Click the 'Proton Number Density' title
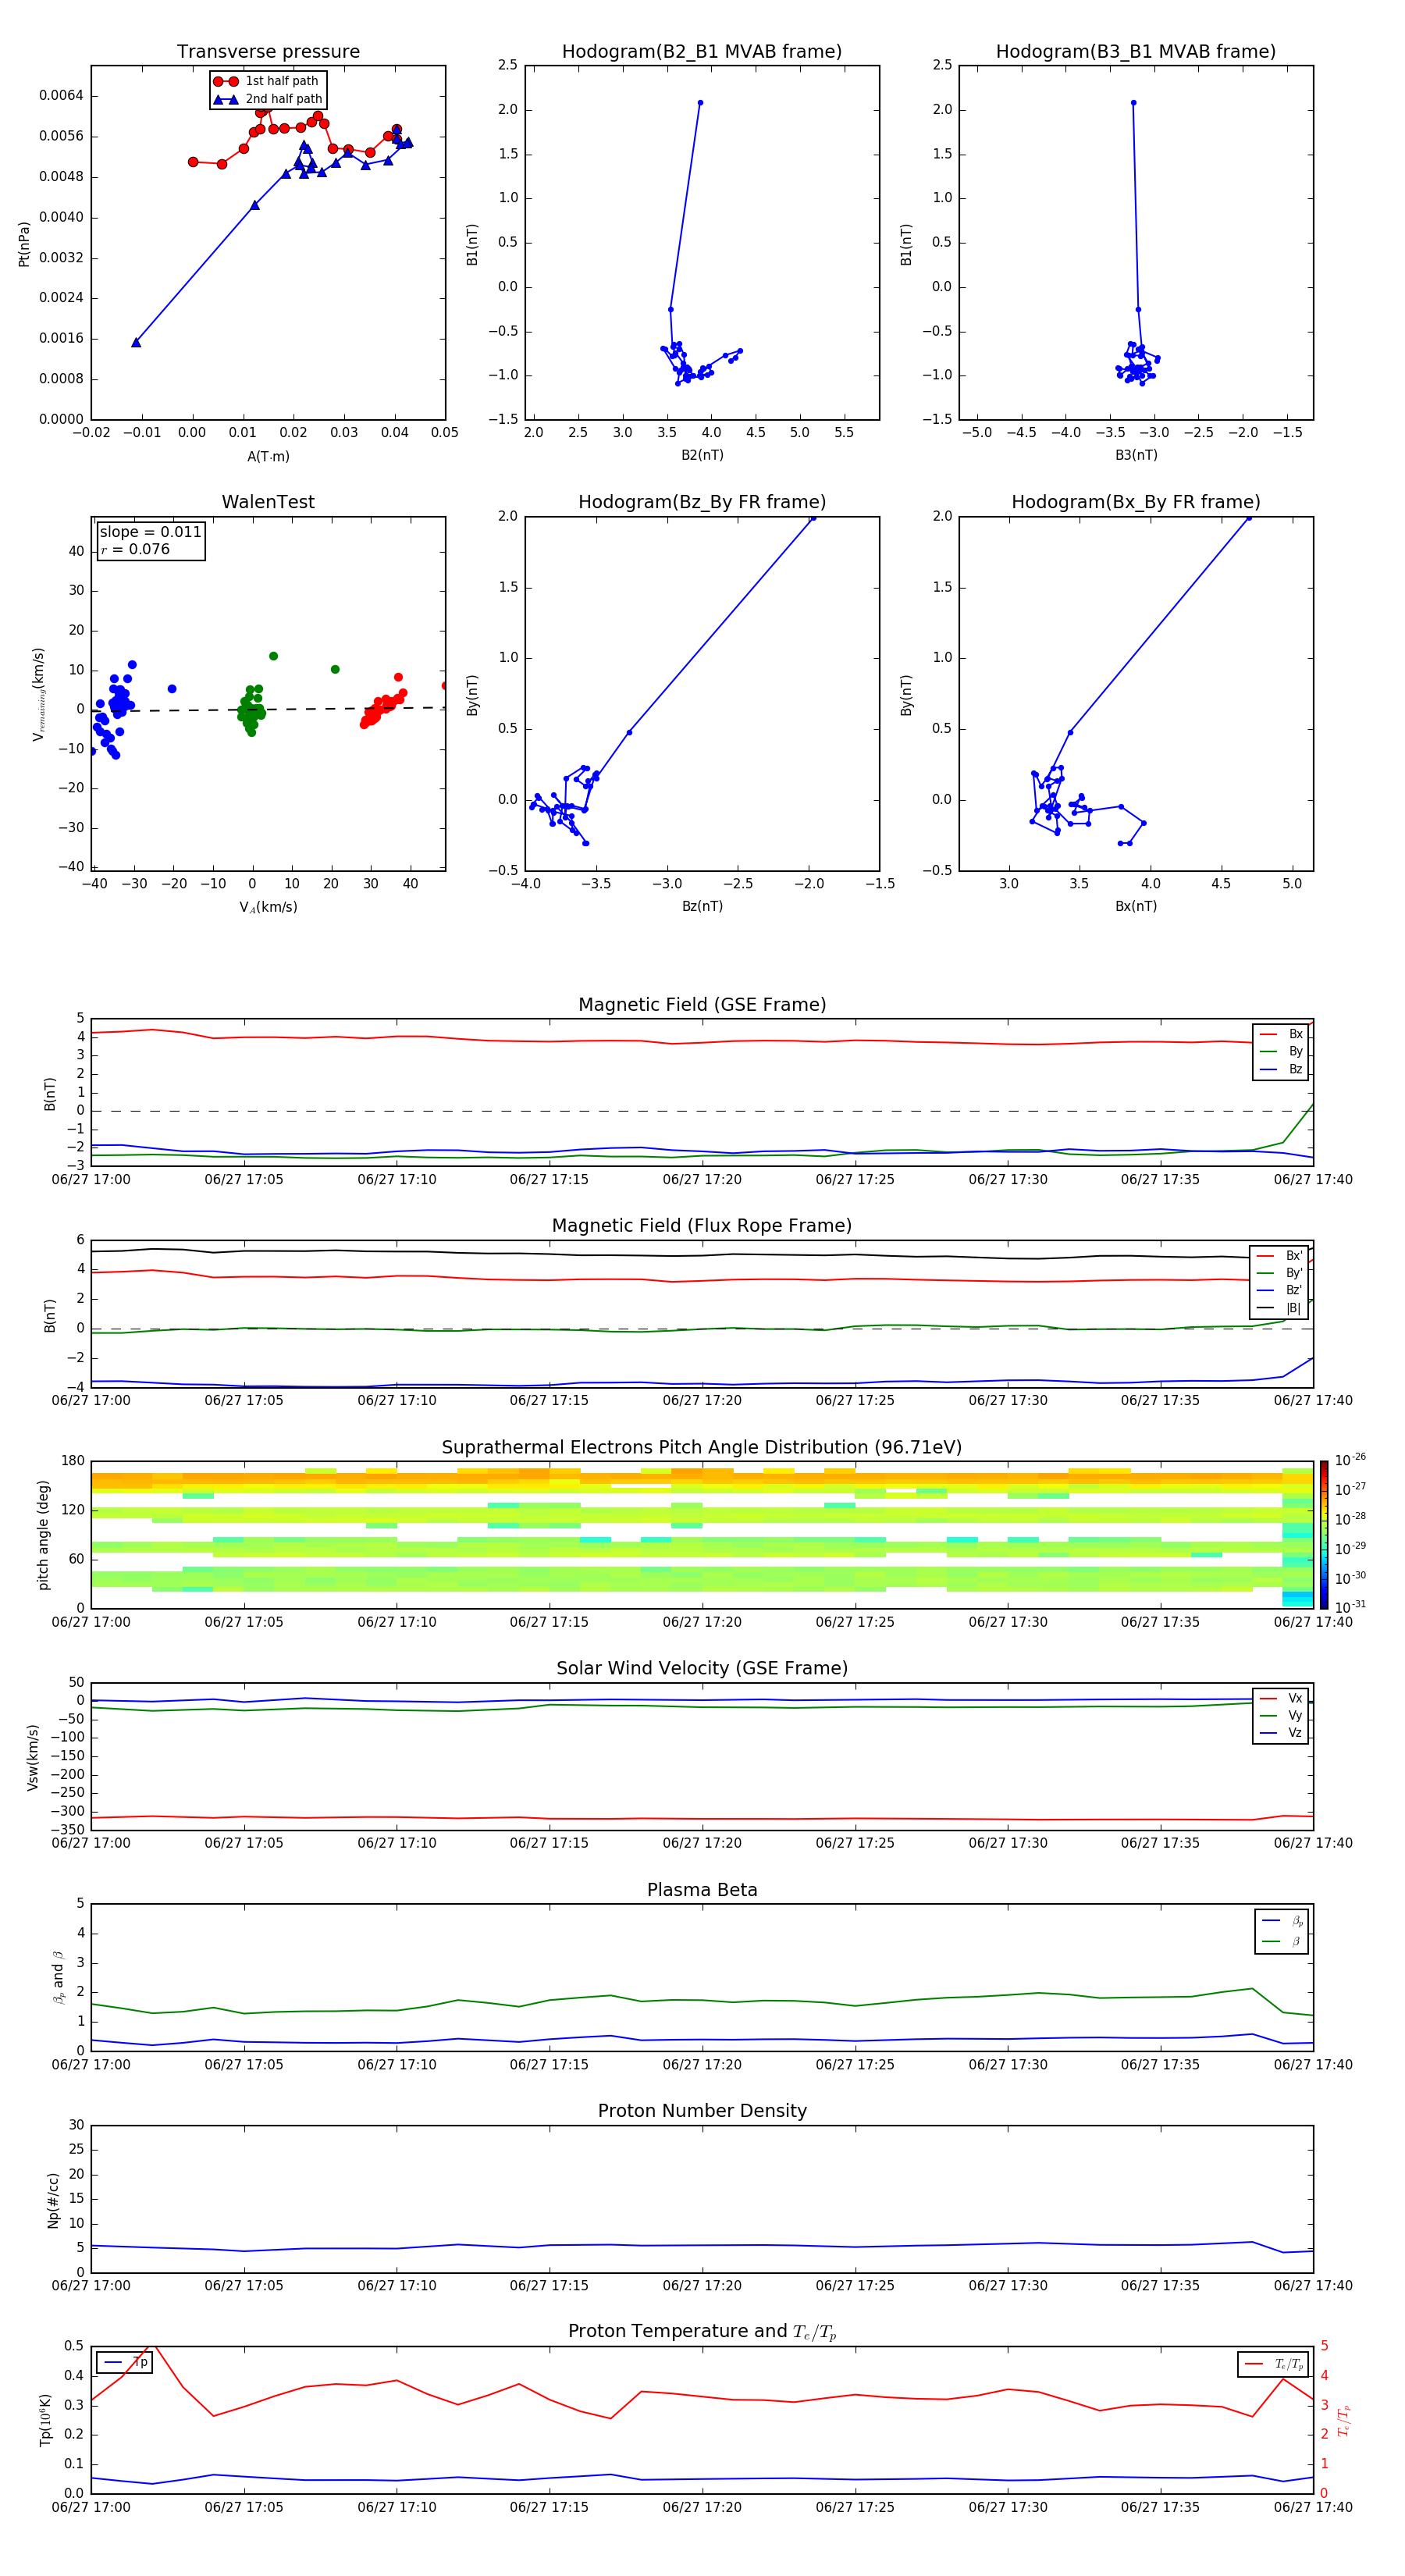The height and width of the screenshot is (2576, 1405). coord(702,2111)
